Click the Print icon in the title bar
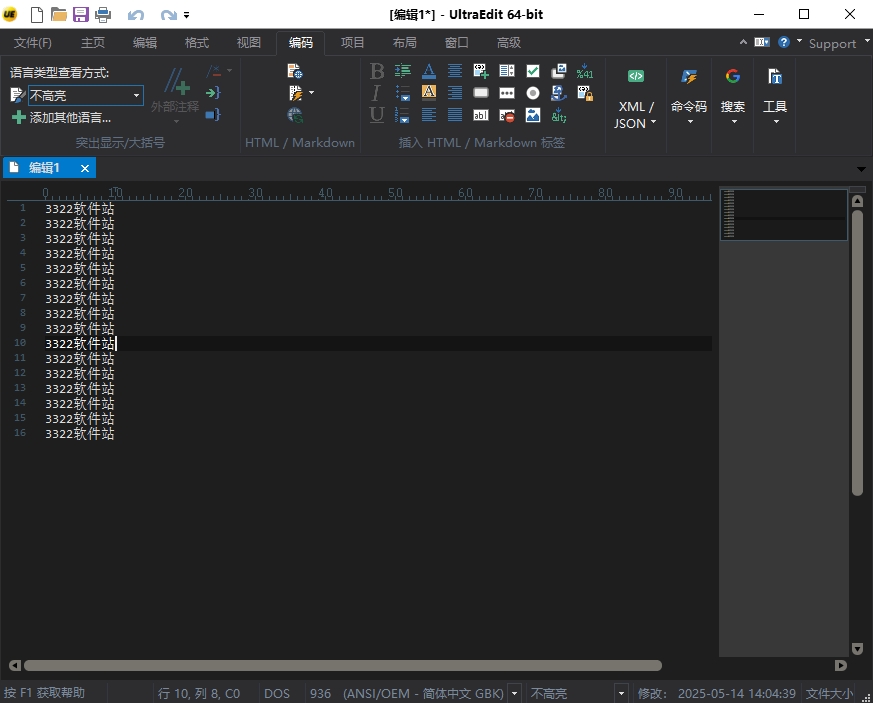This screenshot has height=703, width=873. tap(103, 14)
